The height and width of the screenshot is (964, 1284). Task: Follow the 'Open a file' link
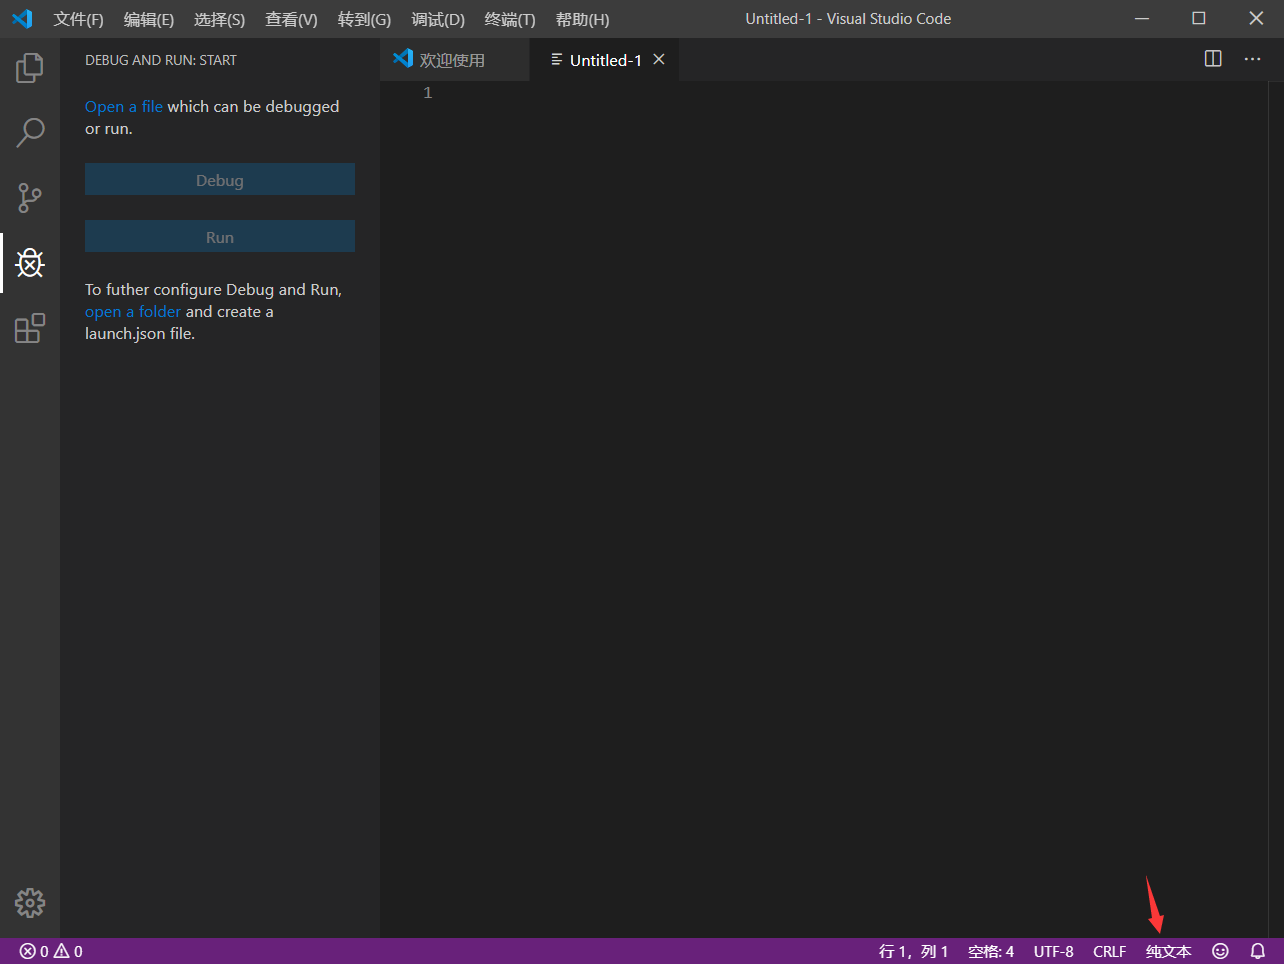coord(124,107)
